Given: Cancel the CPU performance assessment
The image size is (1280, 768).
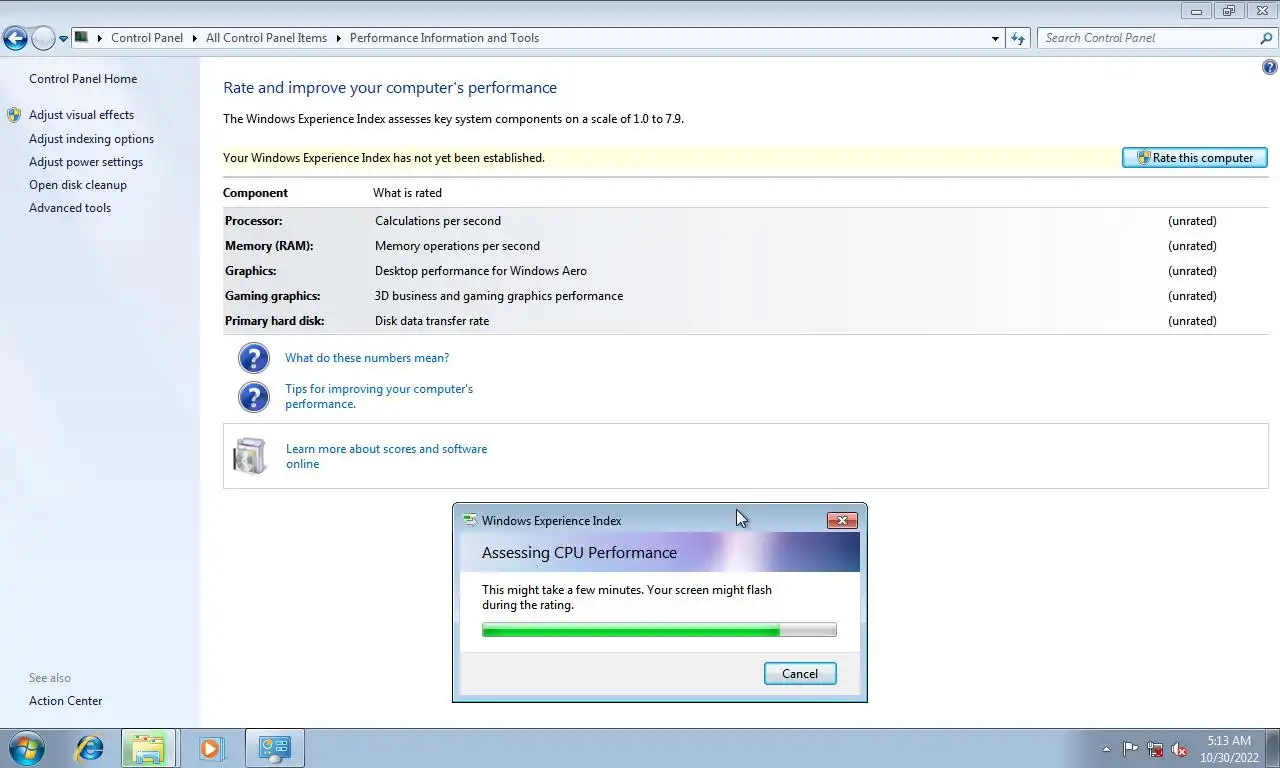Looking at the screenshot, I should coord(800,674).
